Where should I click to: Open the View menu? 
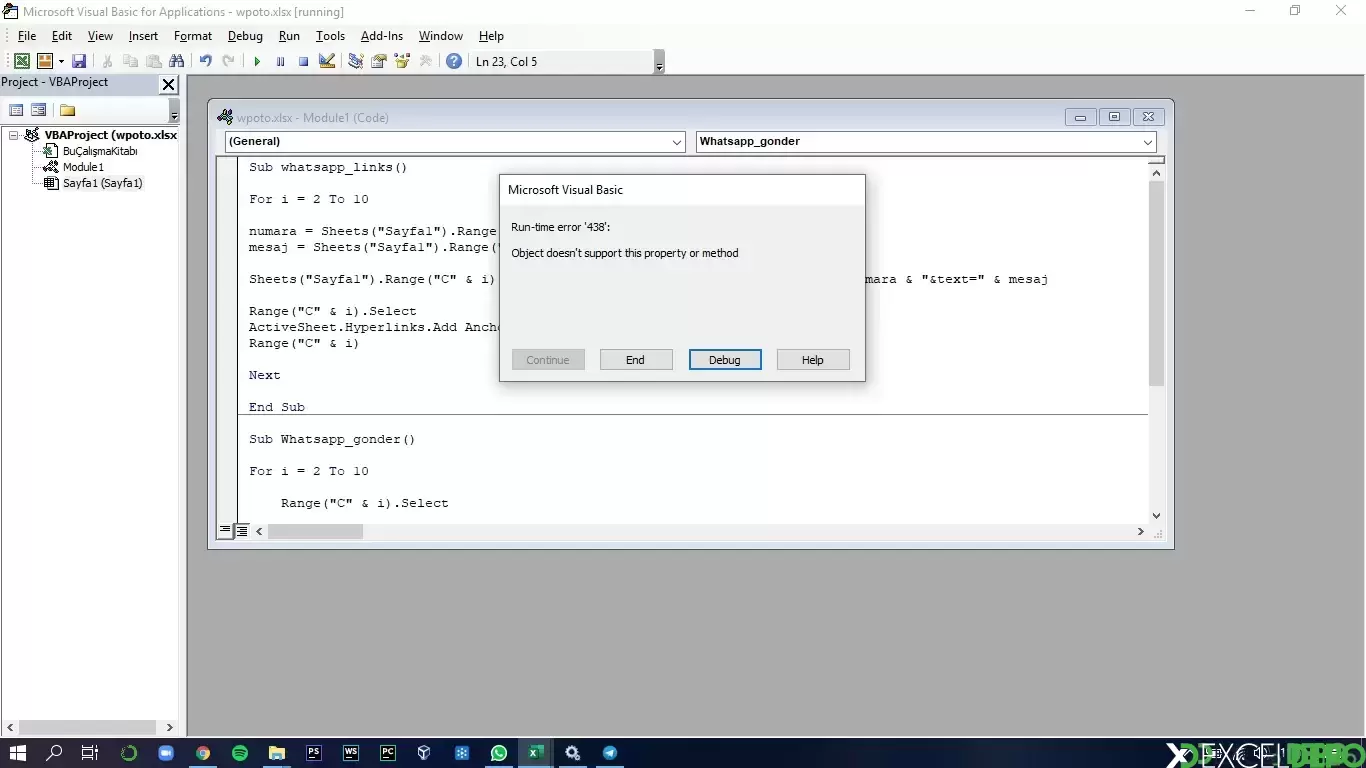100,36
